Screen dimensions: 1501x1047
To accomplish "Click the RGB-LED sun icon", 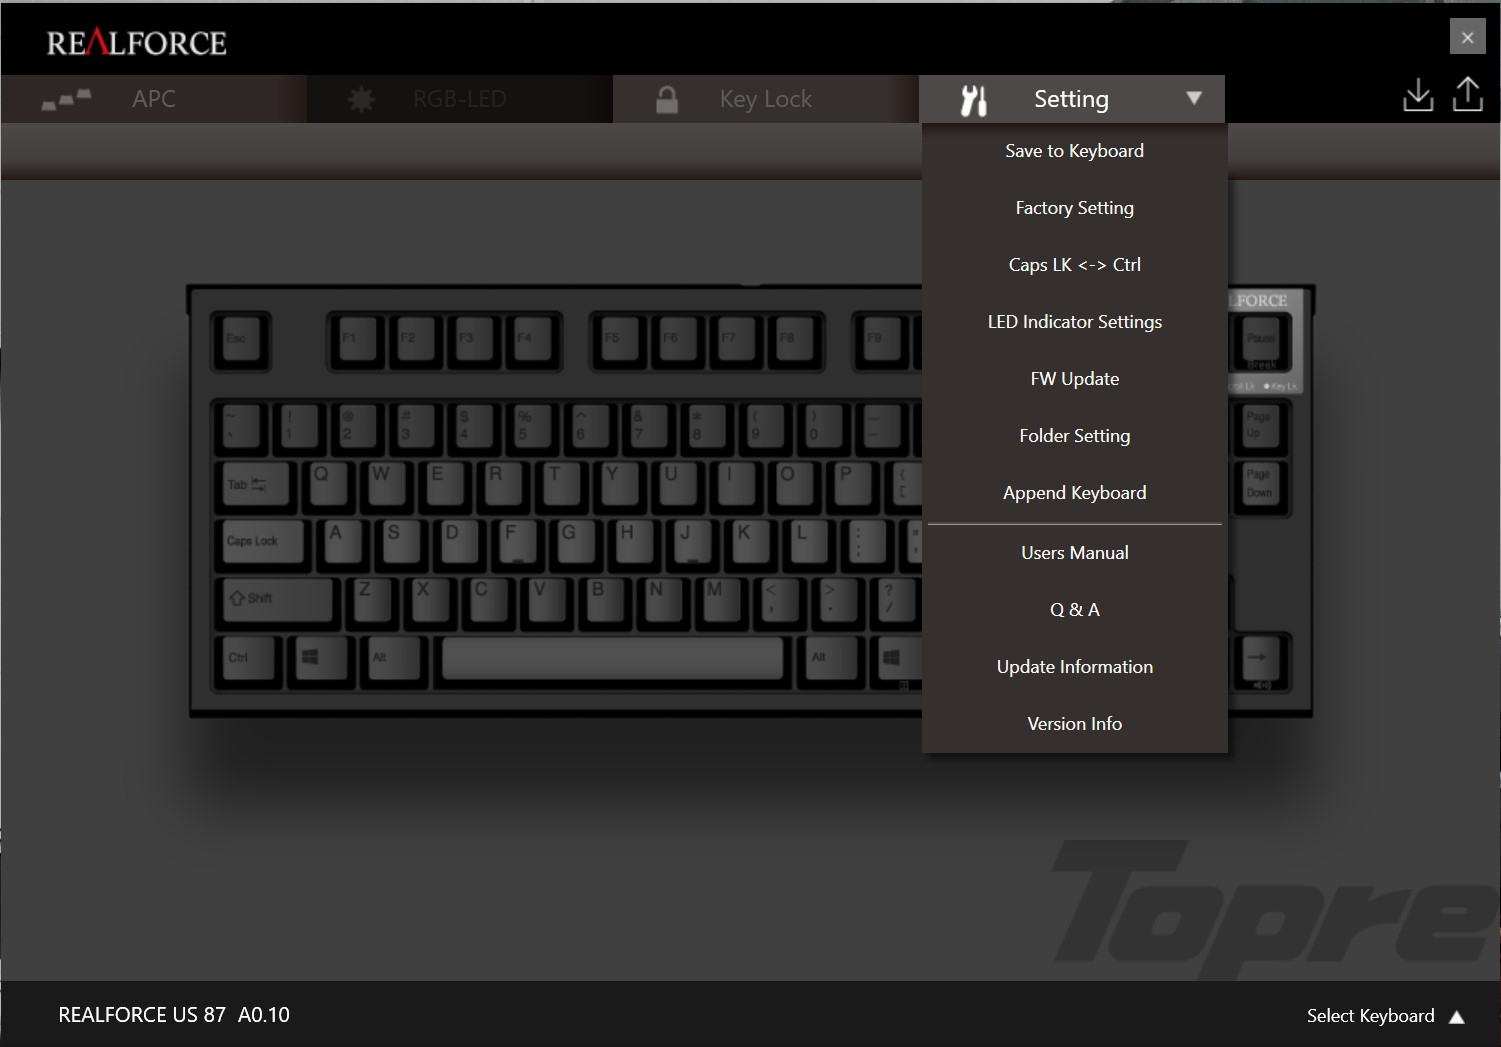I will coord(361,97).
